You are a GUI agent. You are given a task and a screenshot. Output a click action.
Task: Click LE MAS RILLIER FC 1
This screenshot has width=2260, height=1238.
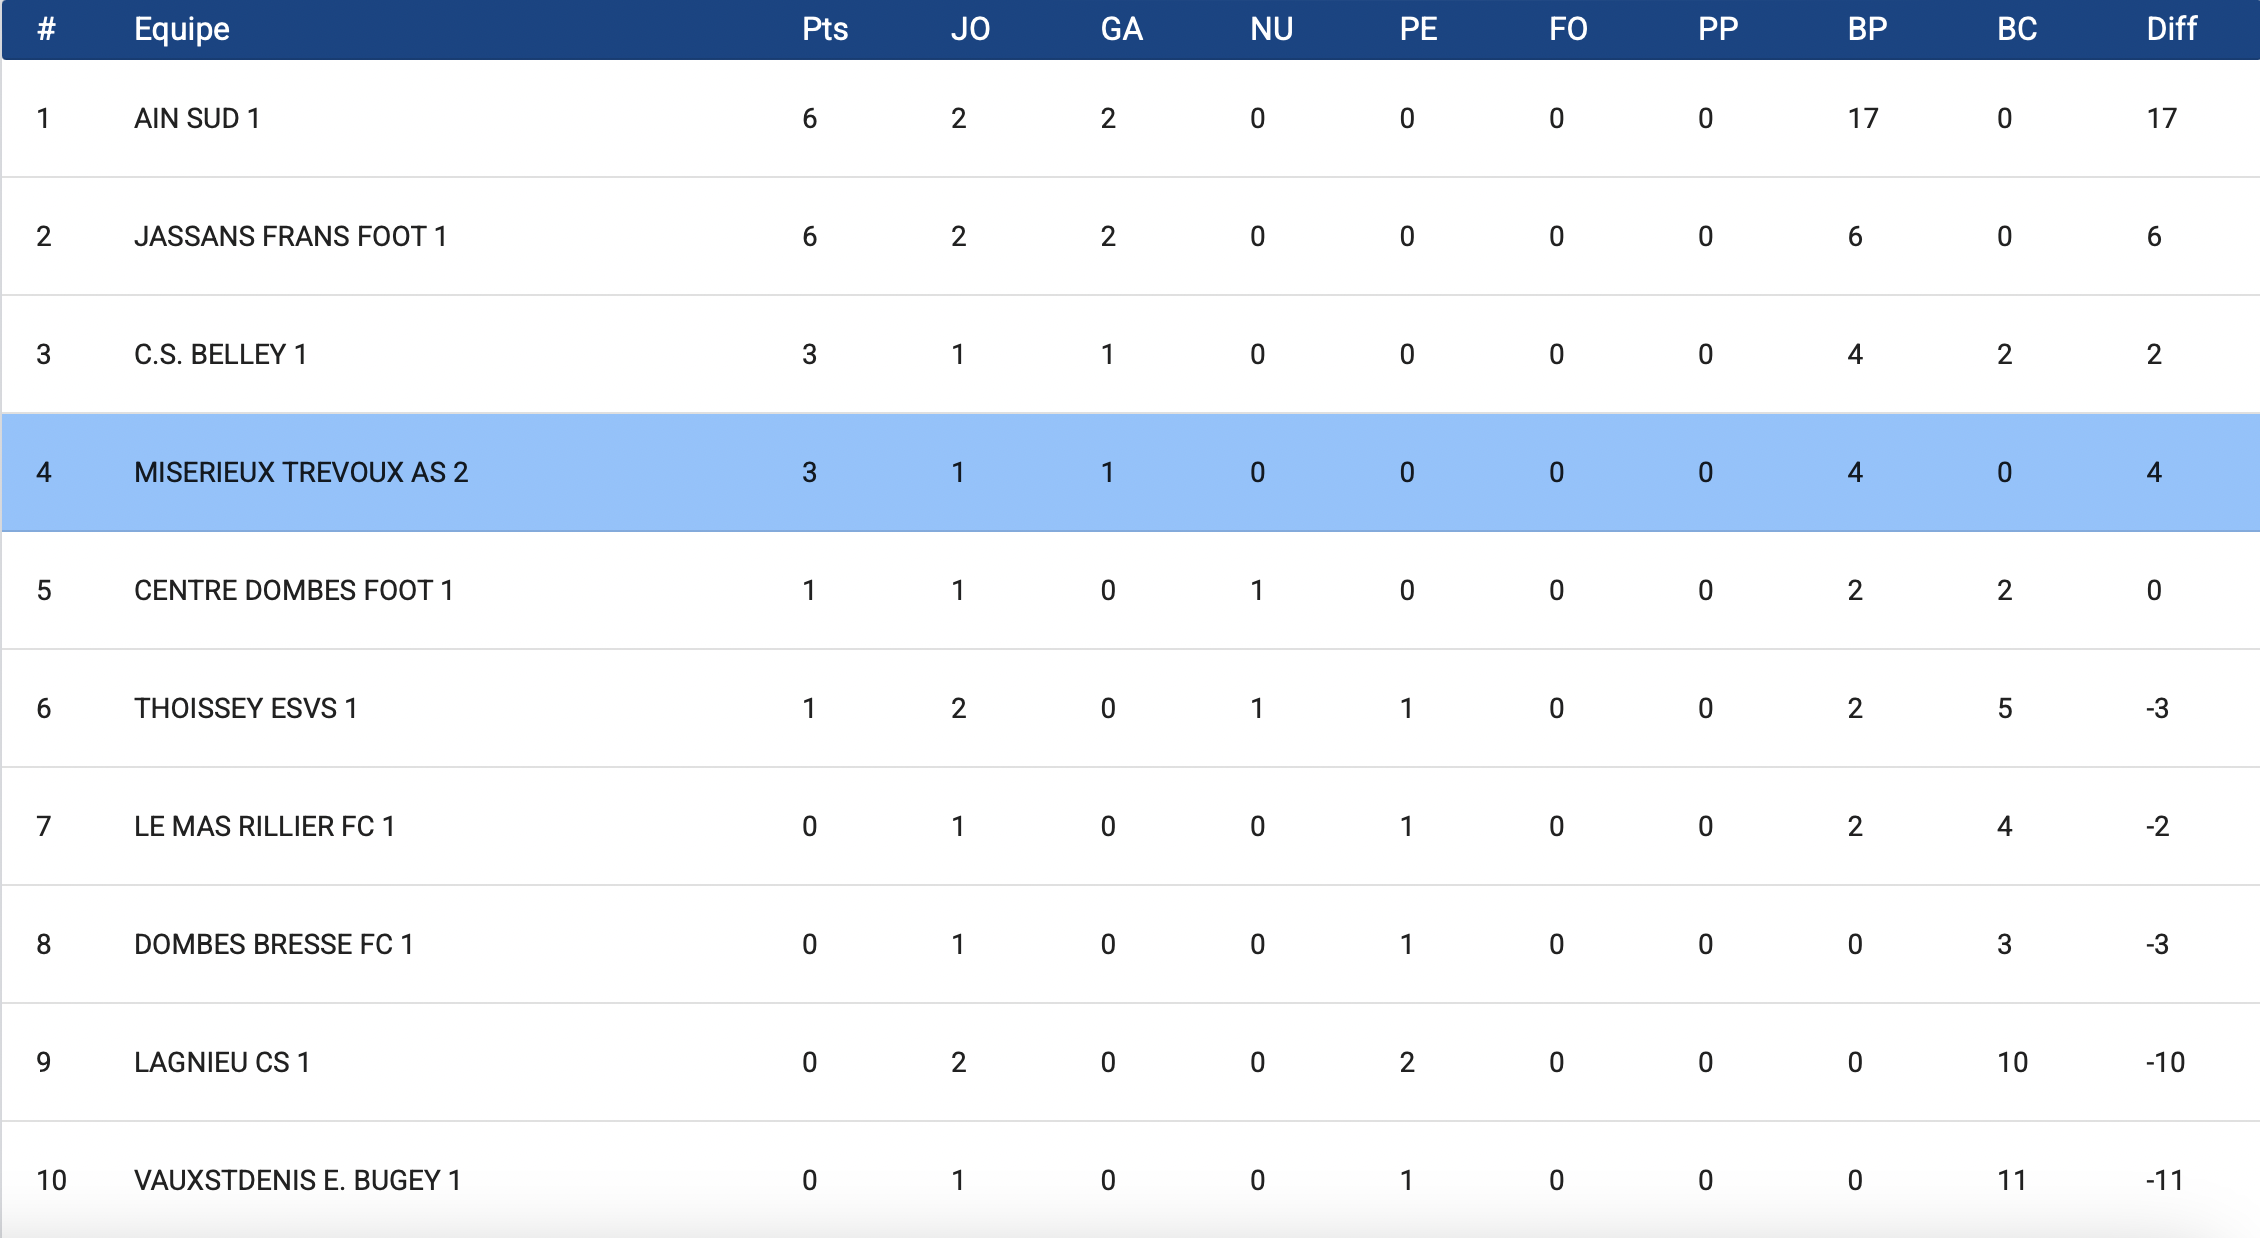(264, 827)
